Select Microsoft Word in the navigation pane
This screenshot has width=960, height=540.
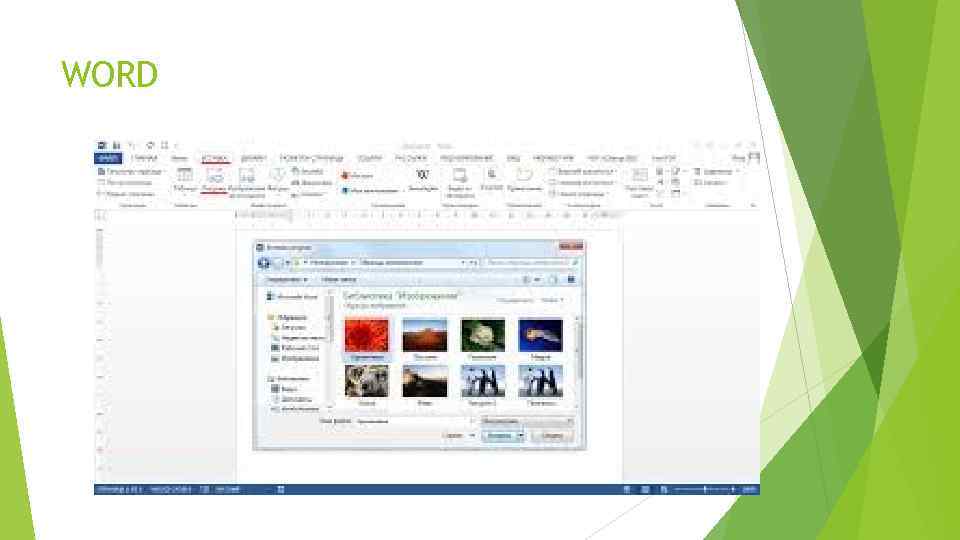[x=293, y=297]
